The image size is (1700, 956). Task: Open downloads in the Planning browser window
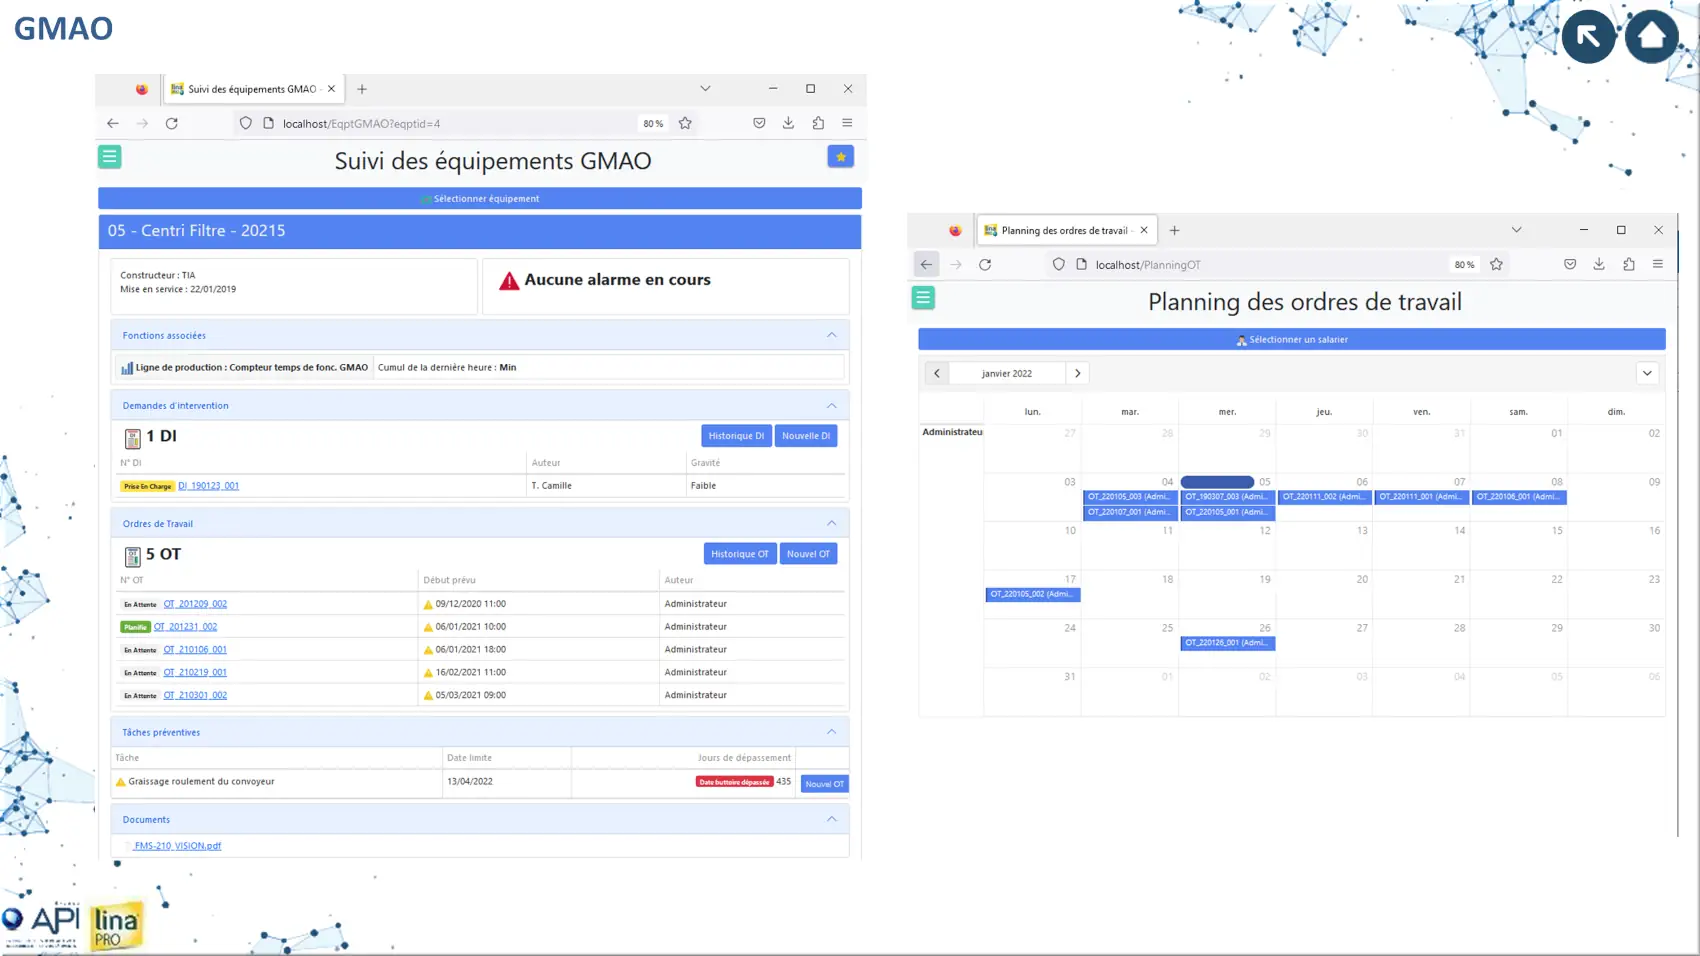1599,265
